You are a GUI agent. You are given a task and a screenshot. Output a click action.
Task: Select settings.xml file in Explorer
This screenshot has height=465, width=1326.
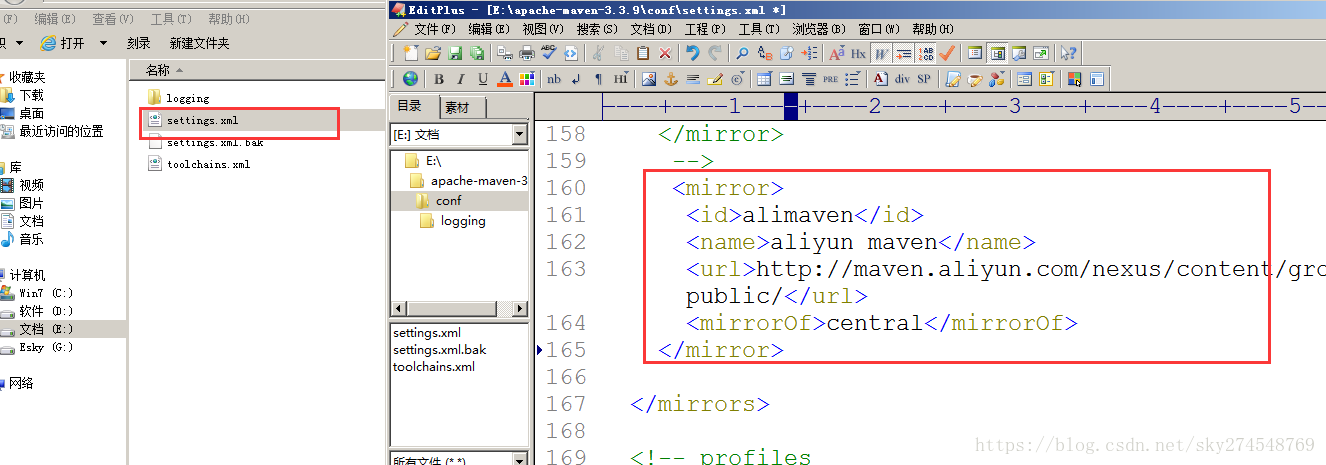(x=202, y=121)
